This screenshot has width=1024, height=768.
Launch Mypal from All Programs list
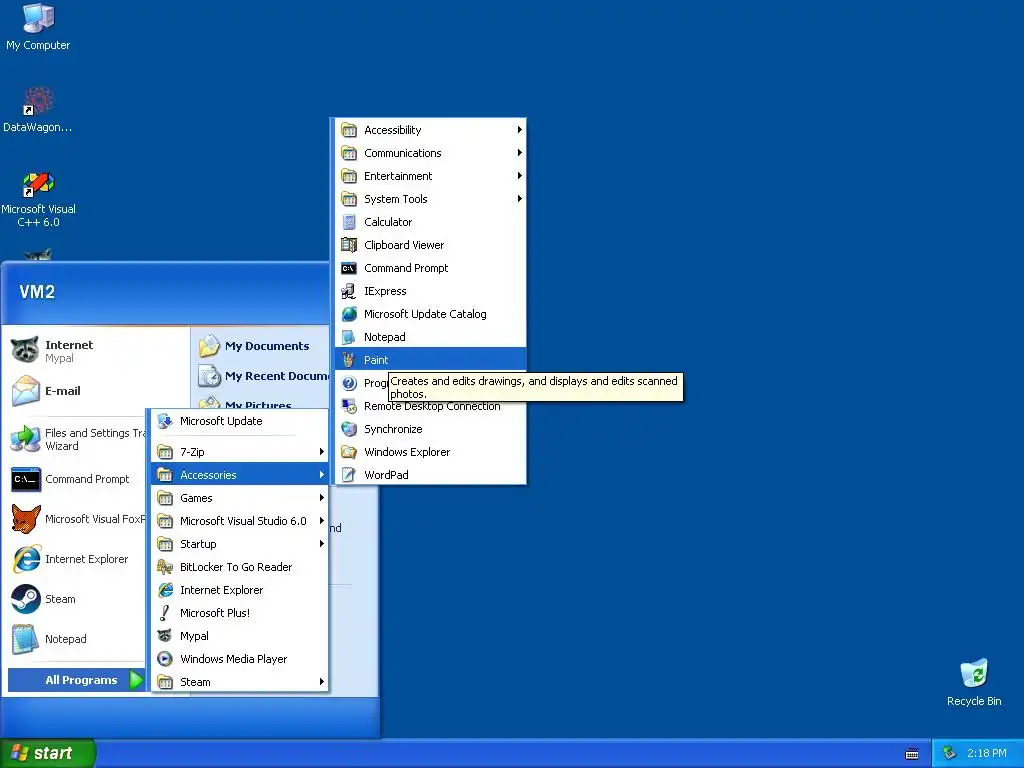coord(239,636)
